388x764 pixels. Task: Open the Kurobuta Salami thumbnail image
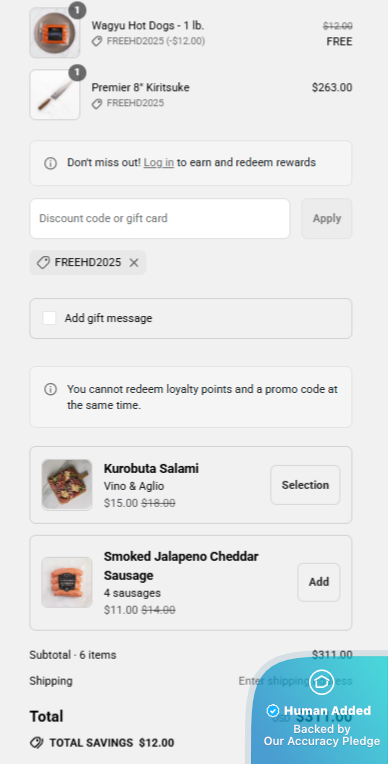[x=67, y=485]
